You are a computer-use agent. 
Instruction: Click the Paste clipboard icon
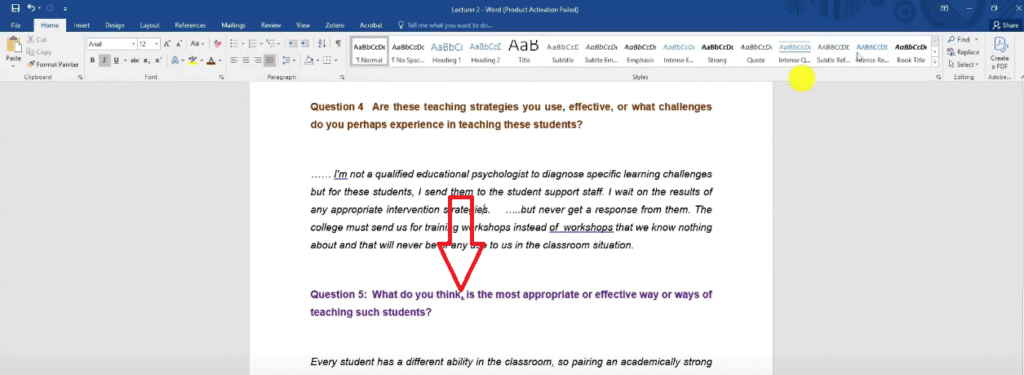pos(13,45)
